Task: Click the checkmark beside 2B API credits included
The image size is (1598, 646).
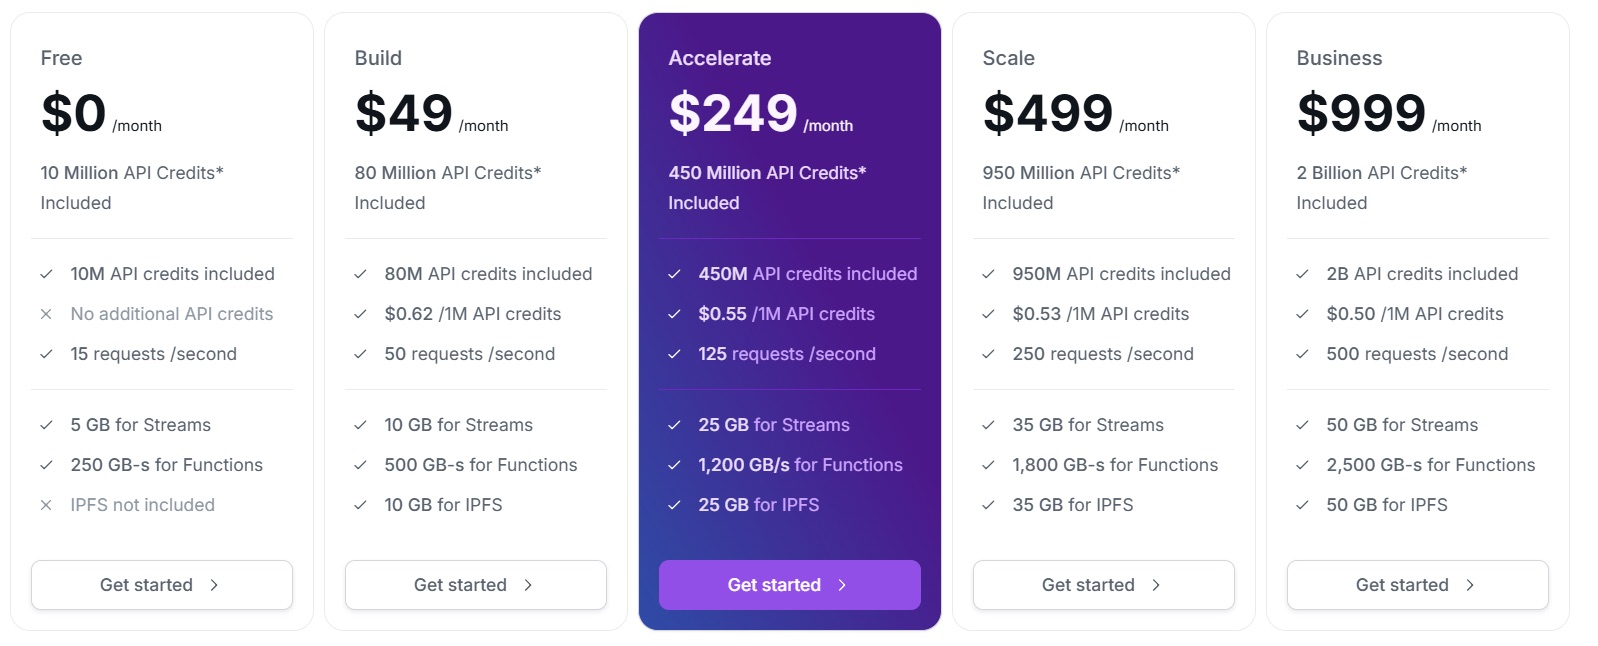Action: click(1303, 273)
